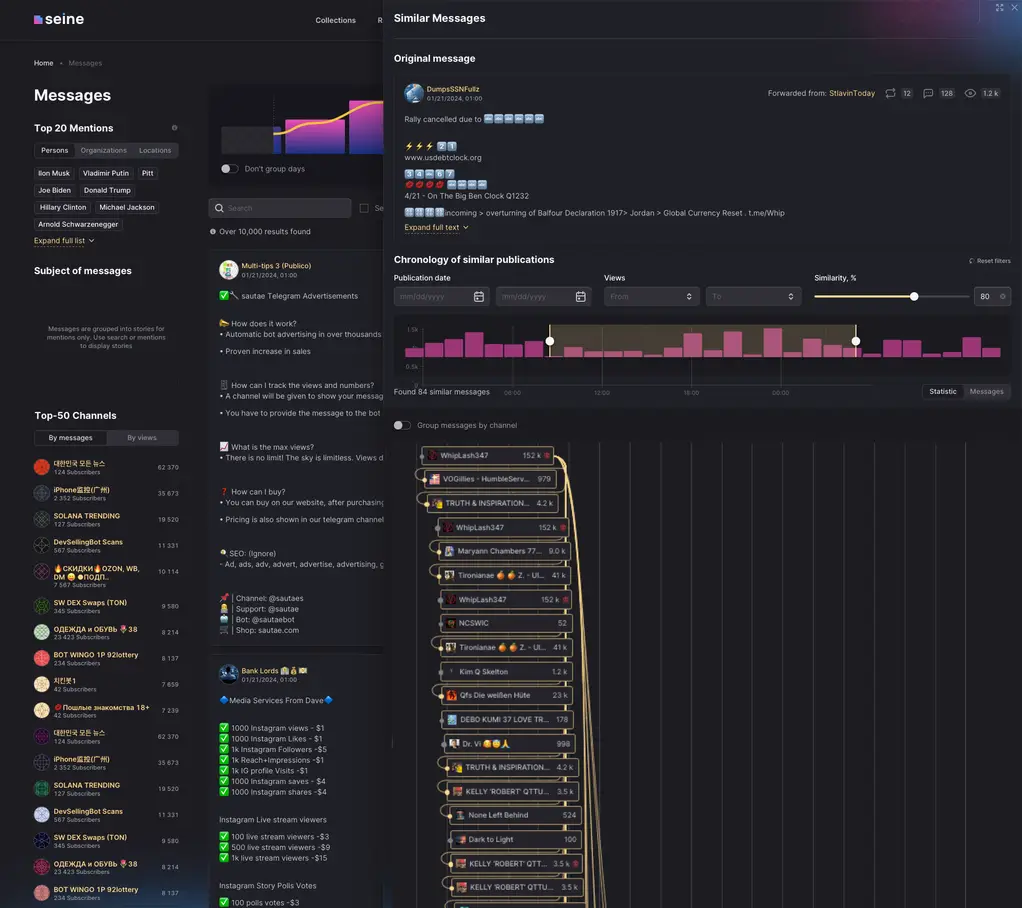Click the comments icon near 128
Image resolution: width=1022 pixels, height=908 pixels.
point(928,93)
